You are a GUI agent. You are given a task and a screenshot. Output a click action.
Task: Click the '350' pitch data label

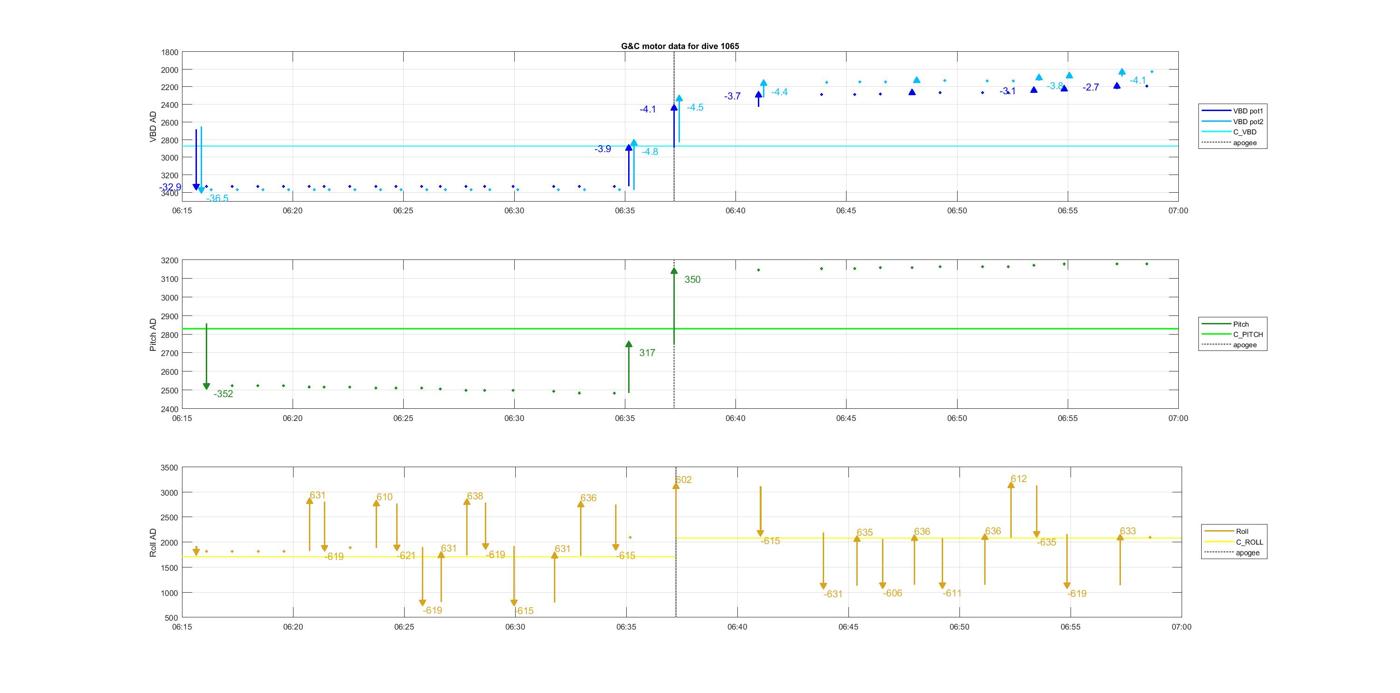point(692,280)
